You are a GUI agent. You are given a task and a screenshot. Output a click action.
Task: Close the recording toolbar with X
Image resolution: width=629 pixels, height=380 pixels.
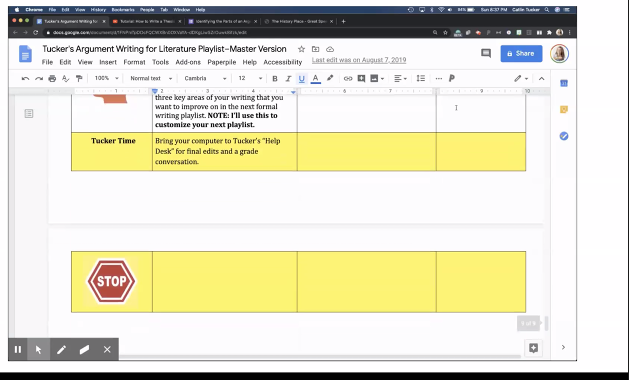(107, 350)
